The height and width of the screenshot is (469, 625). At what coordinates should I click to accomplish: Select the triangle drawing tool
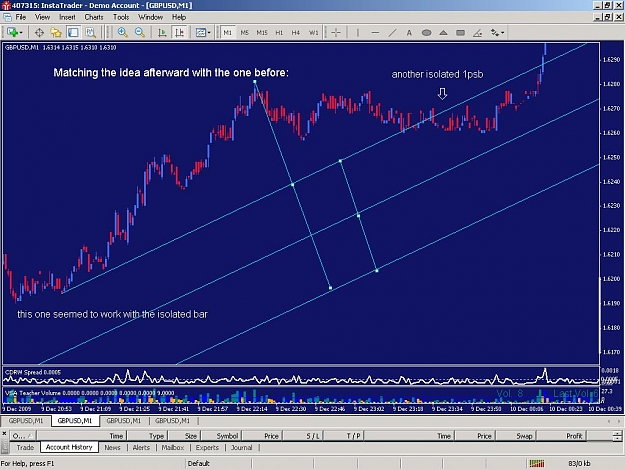[x=443, y=33]
